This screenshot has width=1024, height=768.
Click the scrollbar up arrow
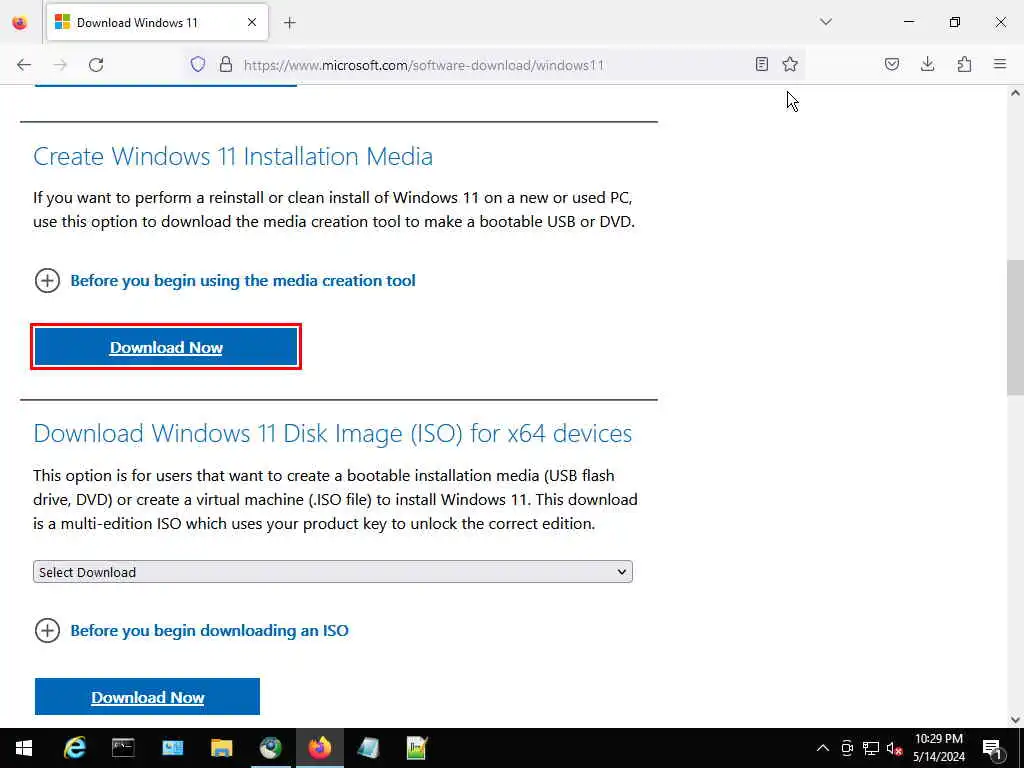pos(1015,93)
